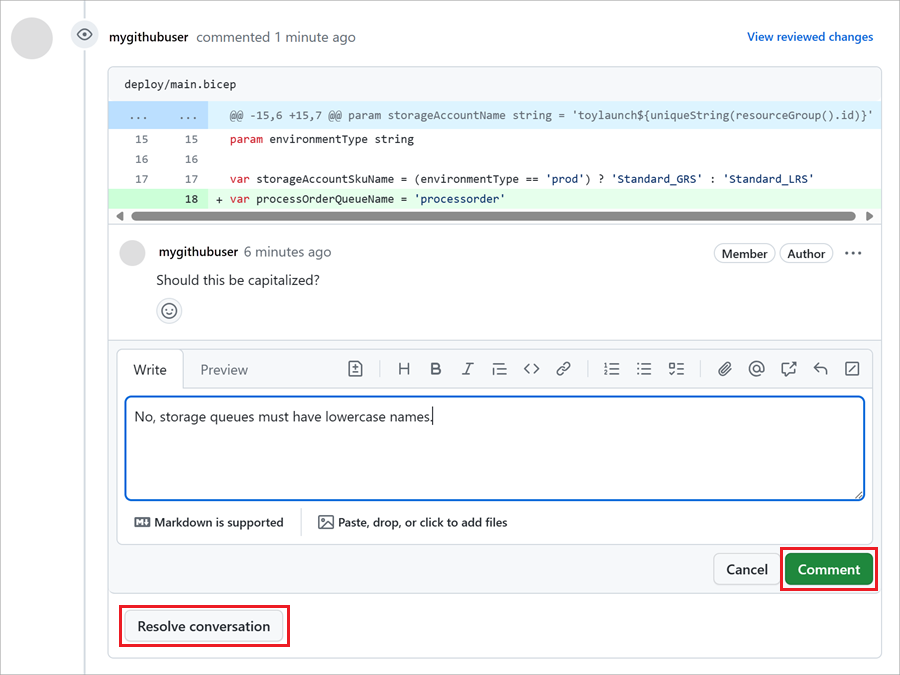Insert a task list
Viewport: 900px width, 675px height.
pos(676,368)
